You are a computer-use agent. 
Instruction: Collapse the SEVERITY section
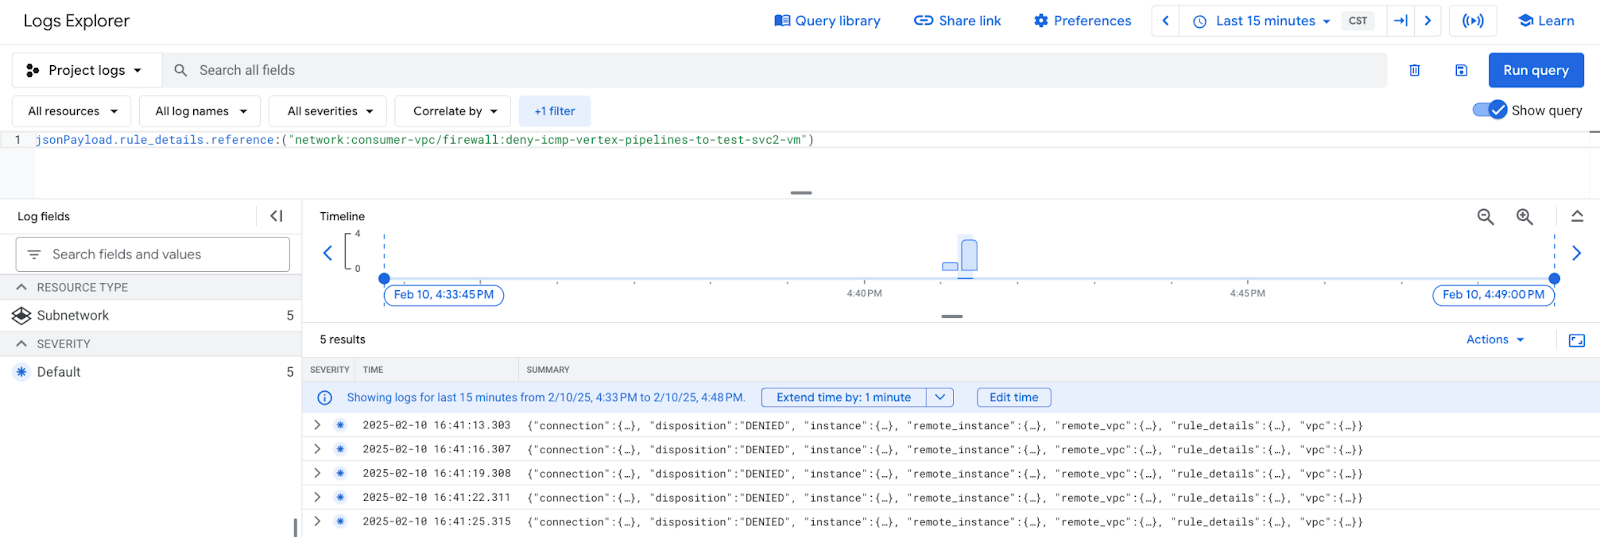21,343
